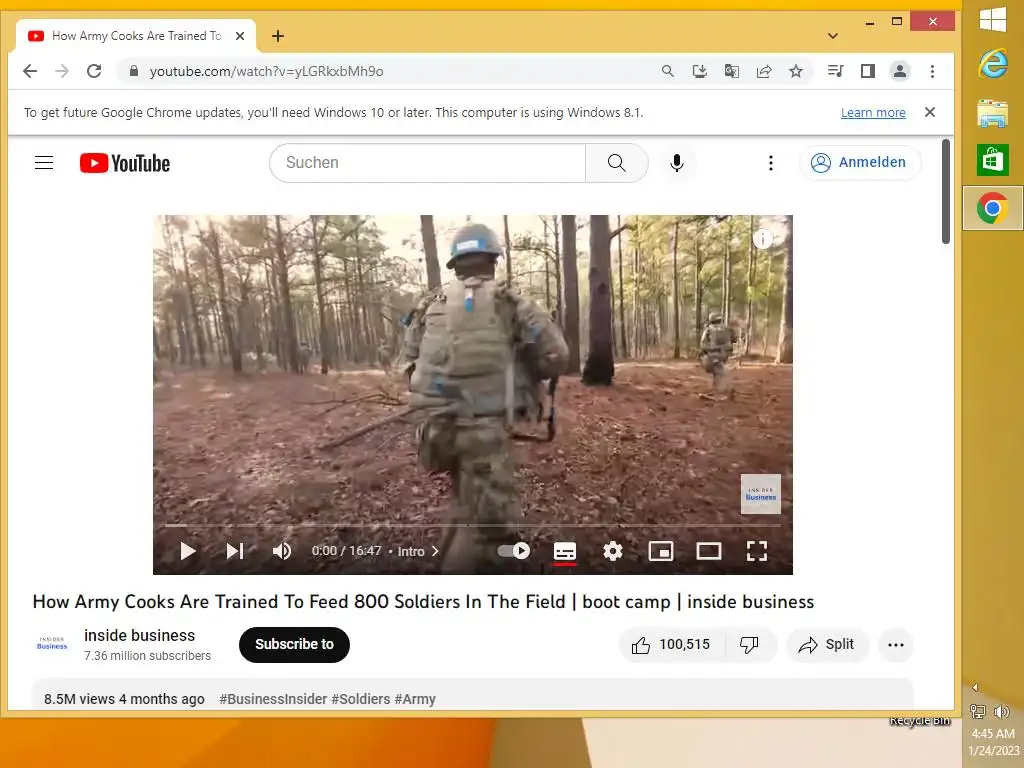Switch to theater mode
This screenshot has width=1024, height=768.
click(x=709, y=551)
